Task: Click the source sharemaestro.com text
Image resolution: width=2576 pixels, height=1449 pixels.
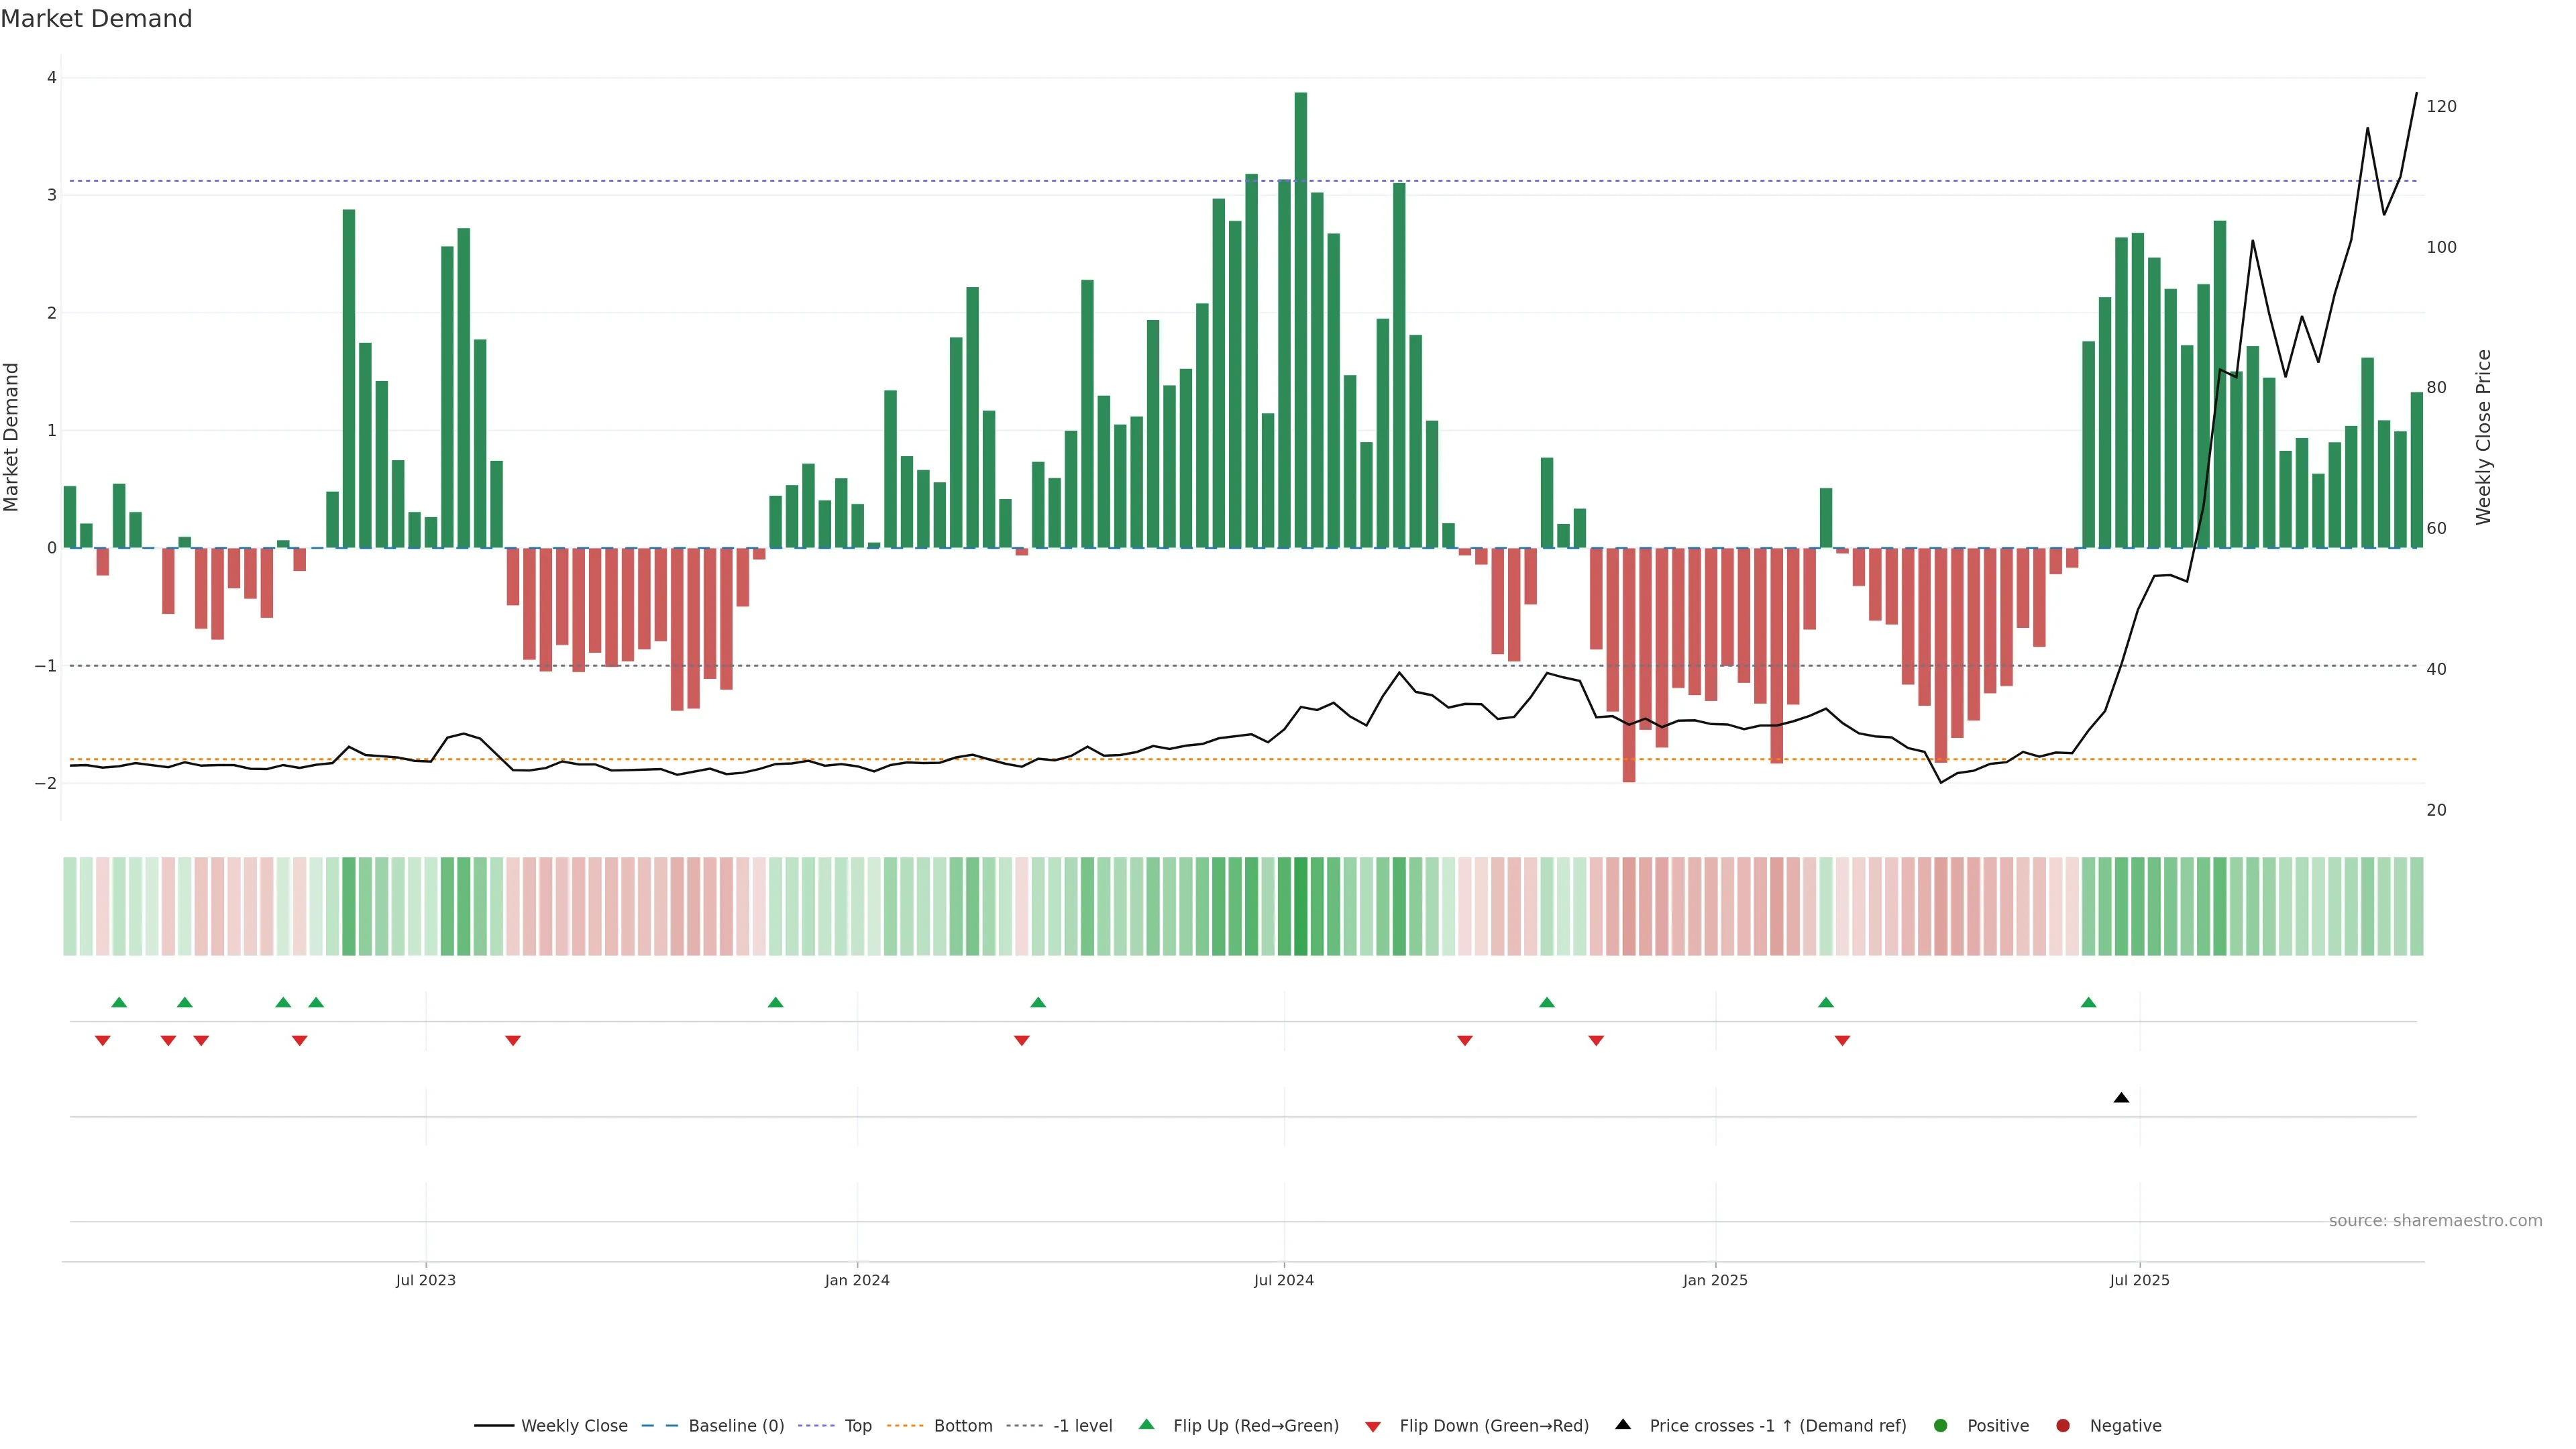Action: pos(2435,1220)
